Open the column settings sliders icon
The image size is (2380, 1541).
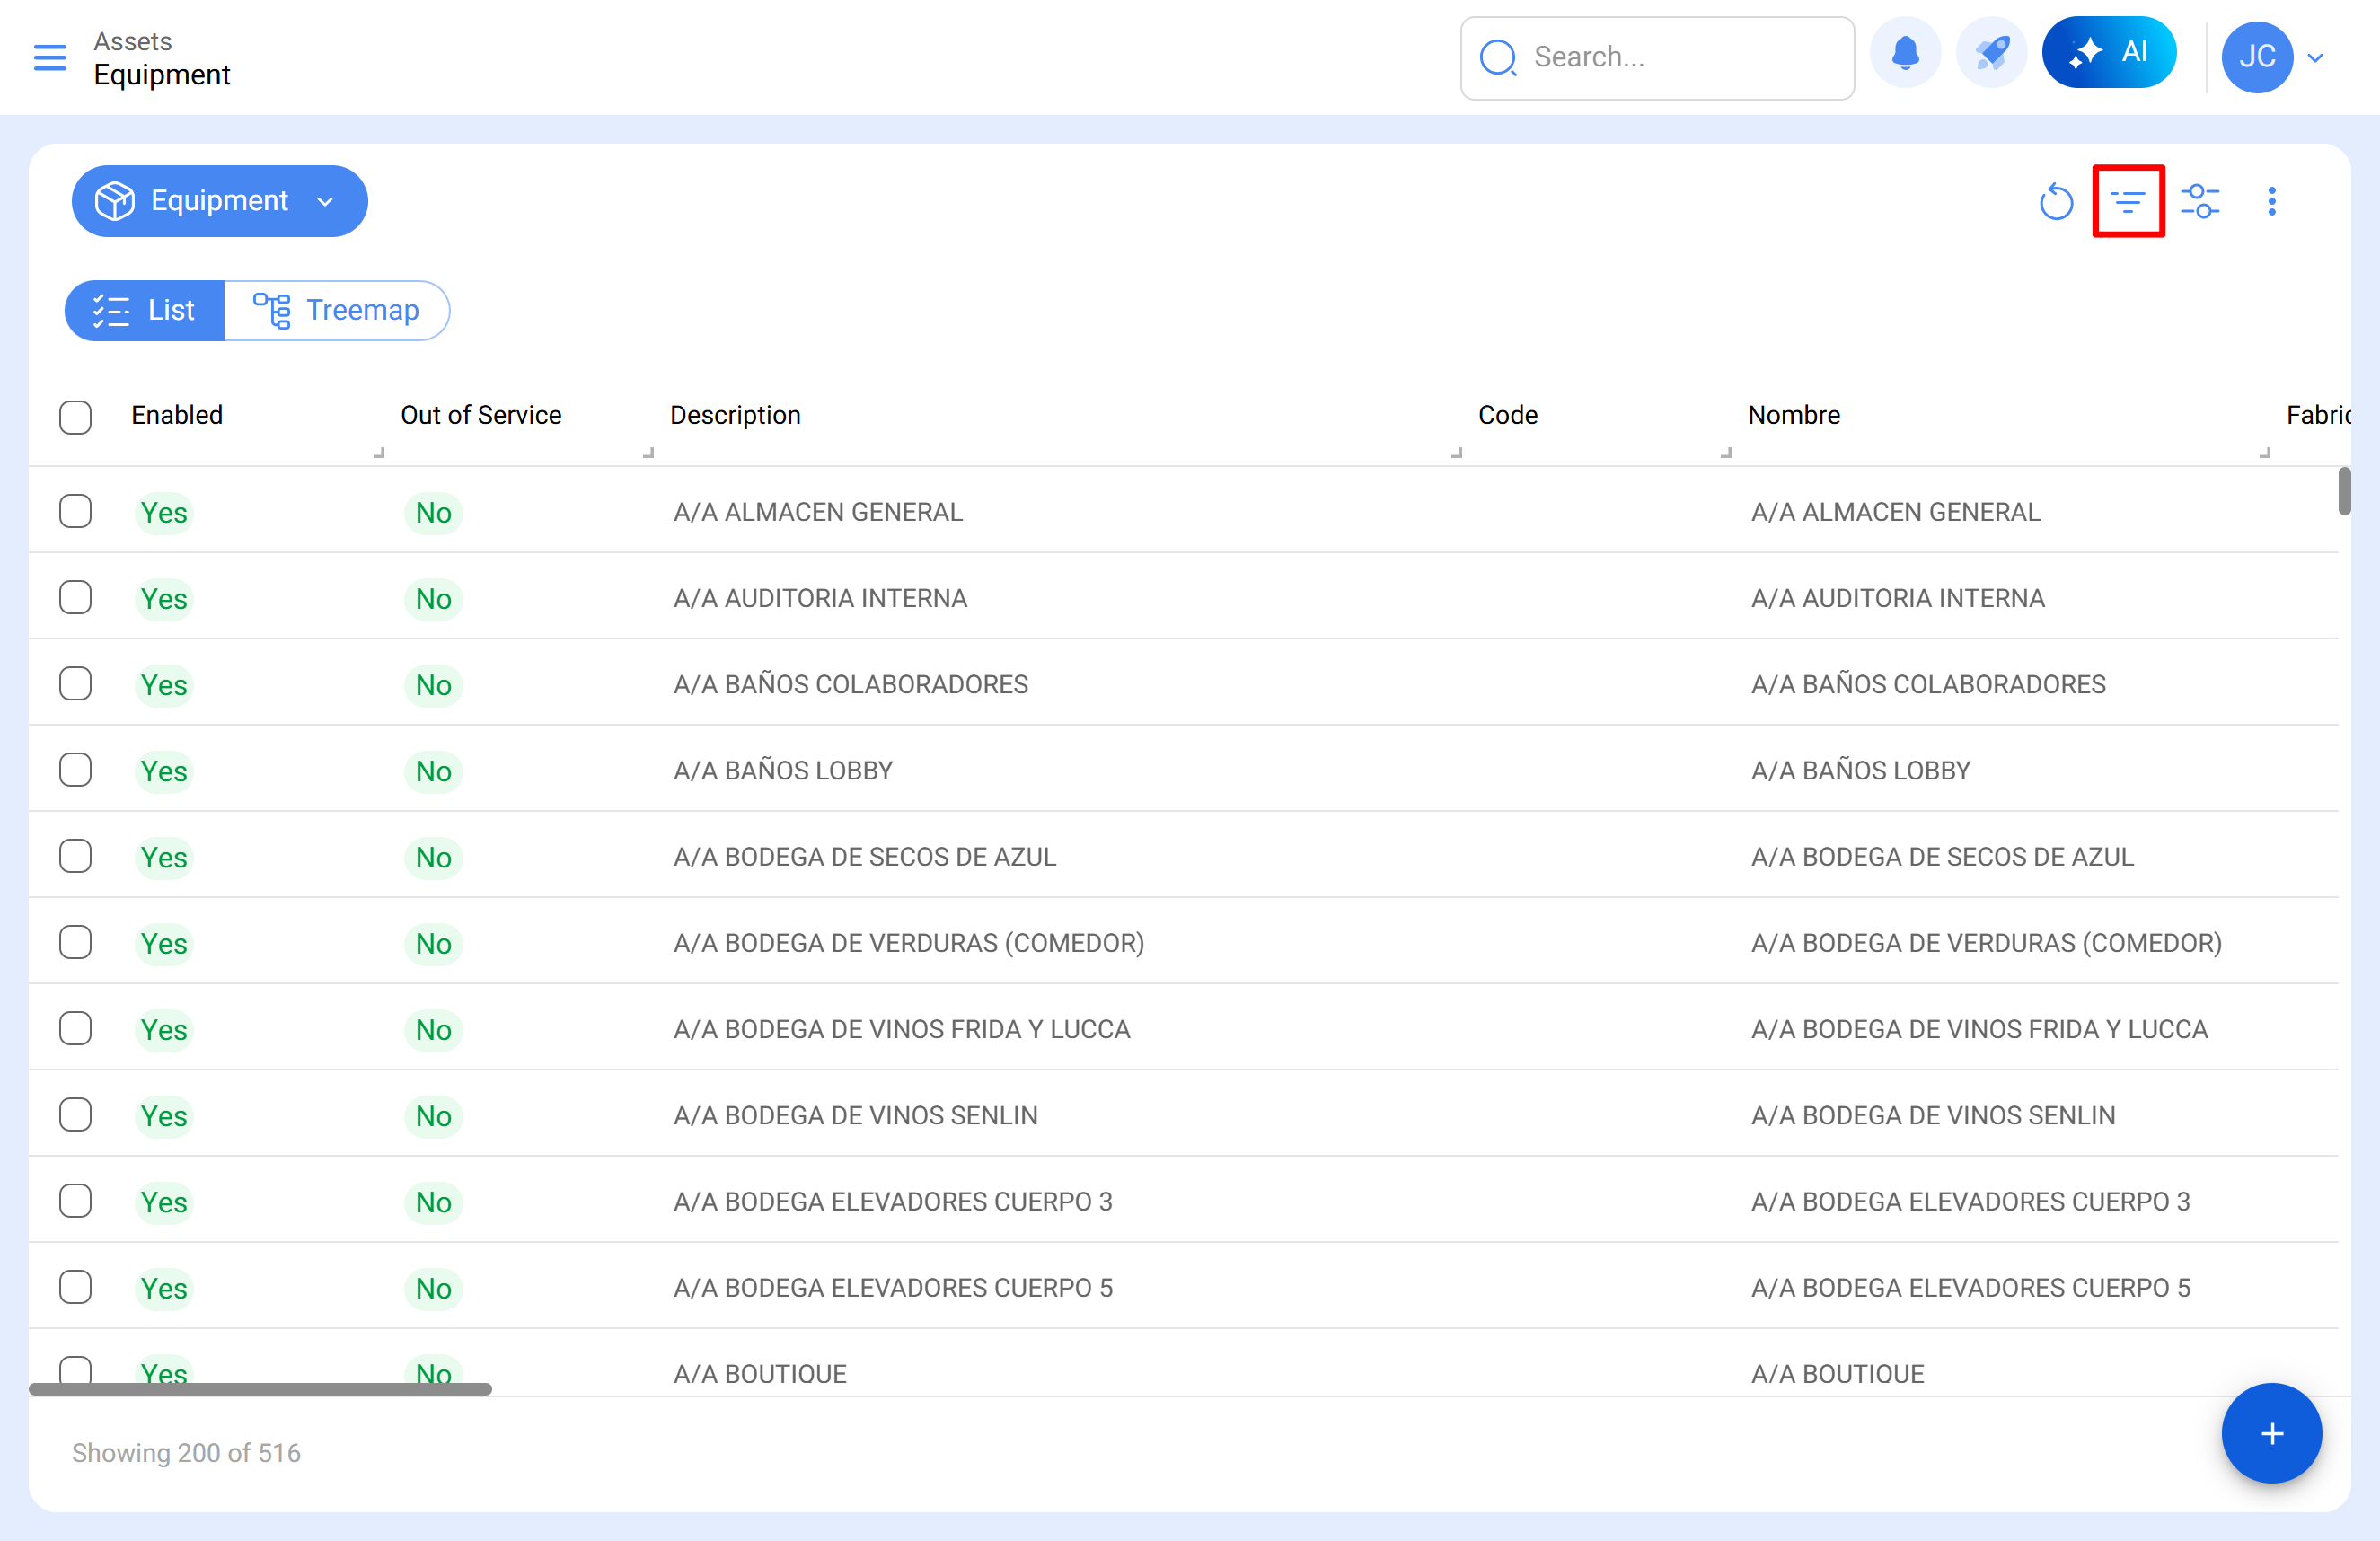point(2200,201)
